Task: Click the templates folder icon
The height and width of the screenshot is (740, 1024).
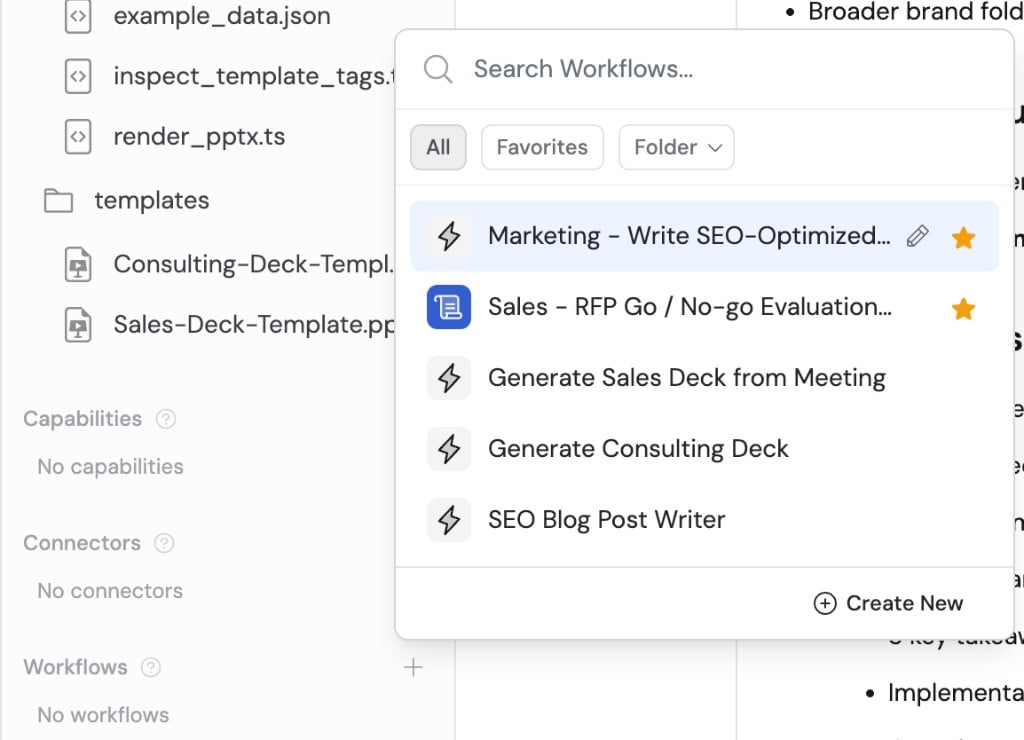Action: coord(58,201)
